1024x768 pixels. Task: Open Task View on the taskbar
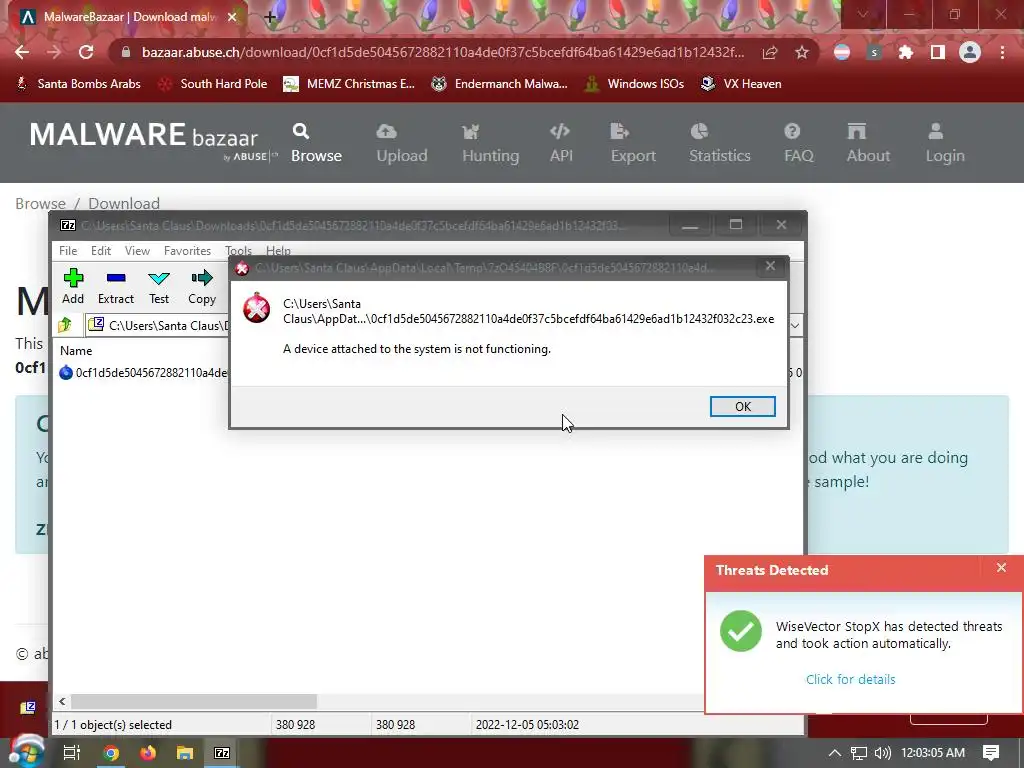(71, 753)
